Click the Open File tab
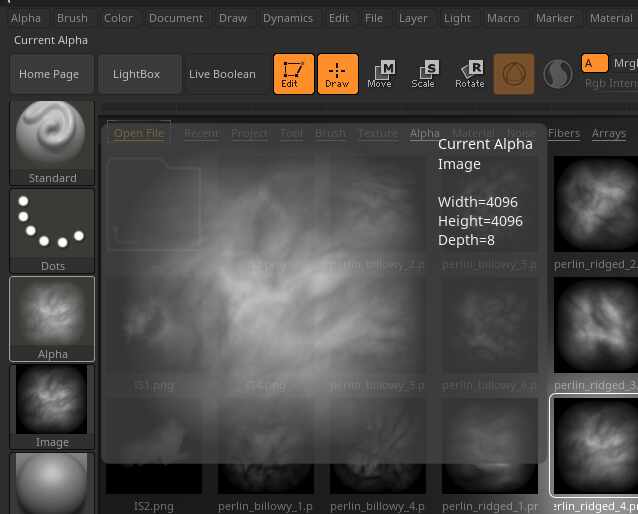The width and height of the screenshot is (638, 514). point(139,133)
